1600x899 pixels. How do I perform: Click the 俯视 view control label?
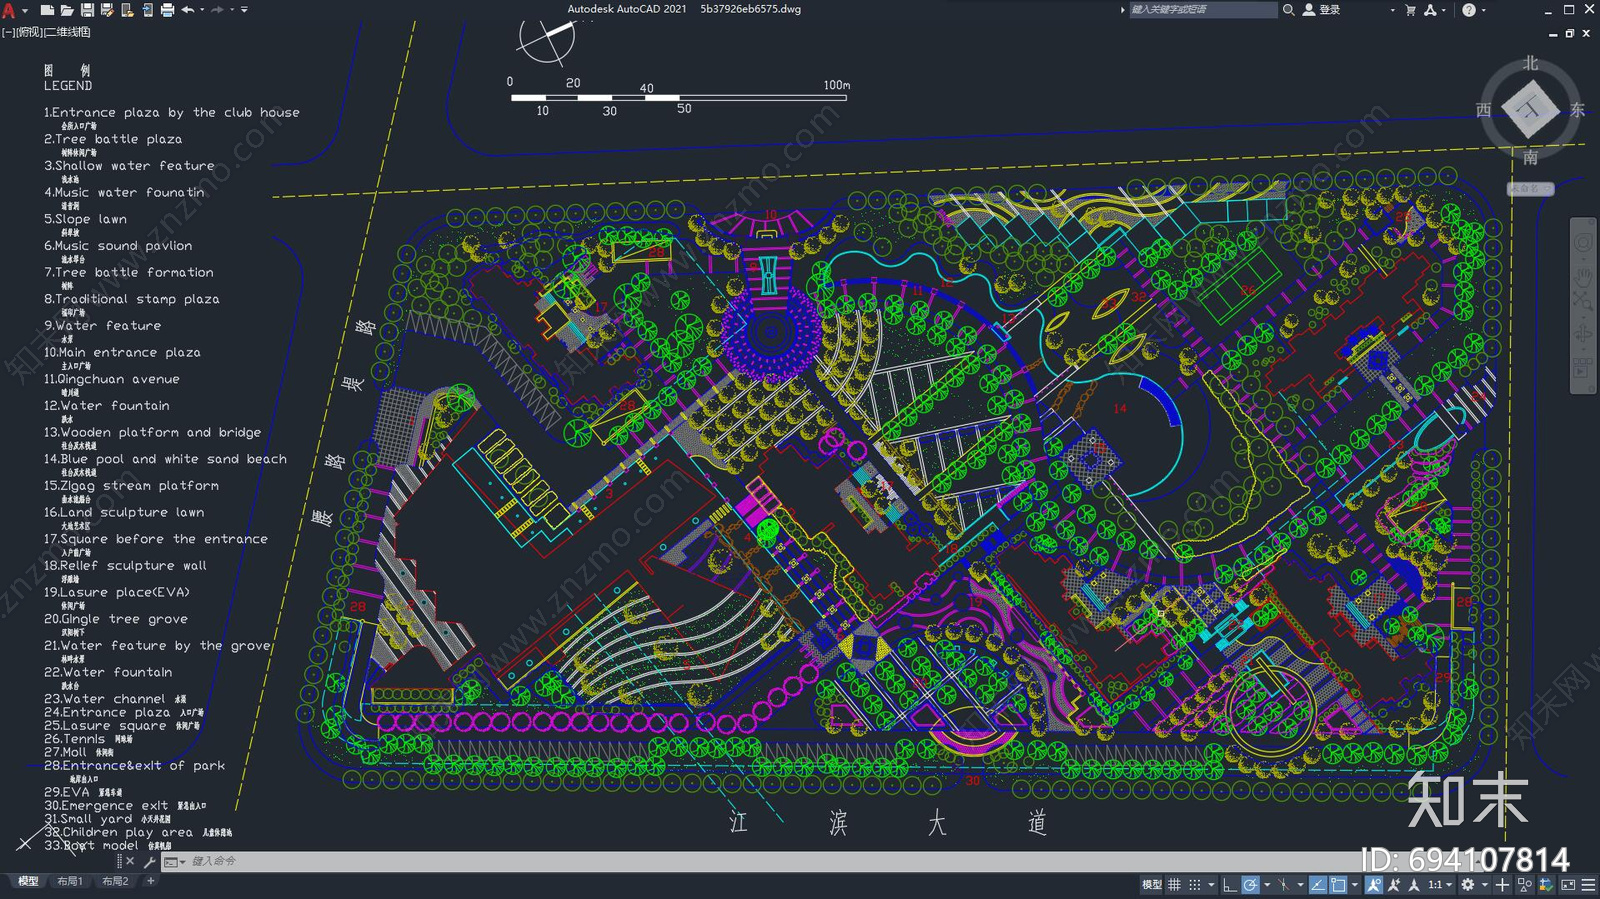[30, 32]
